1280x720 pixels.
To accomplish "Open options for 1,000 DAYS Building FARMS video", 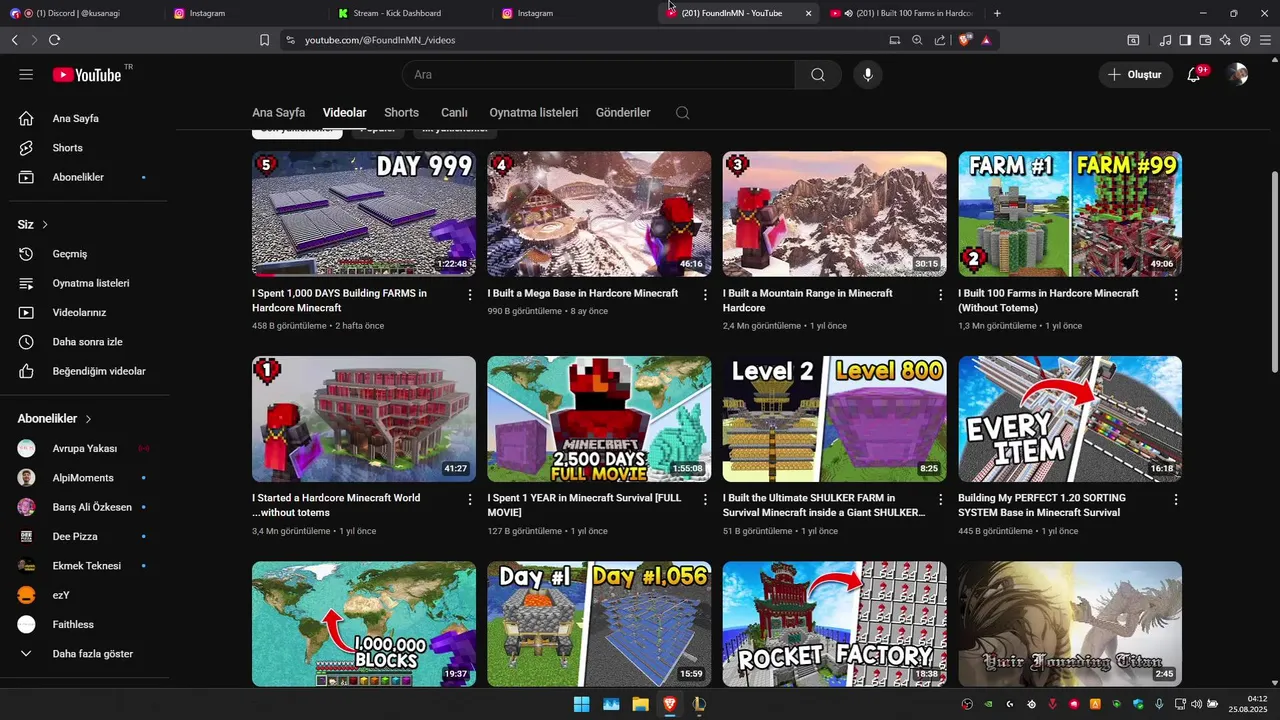I will (470, 295).
